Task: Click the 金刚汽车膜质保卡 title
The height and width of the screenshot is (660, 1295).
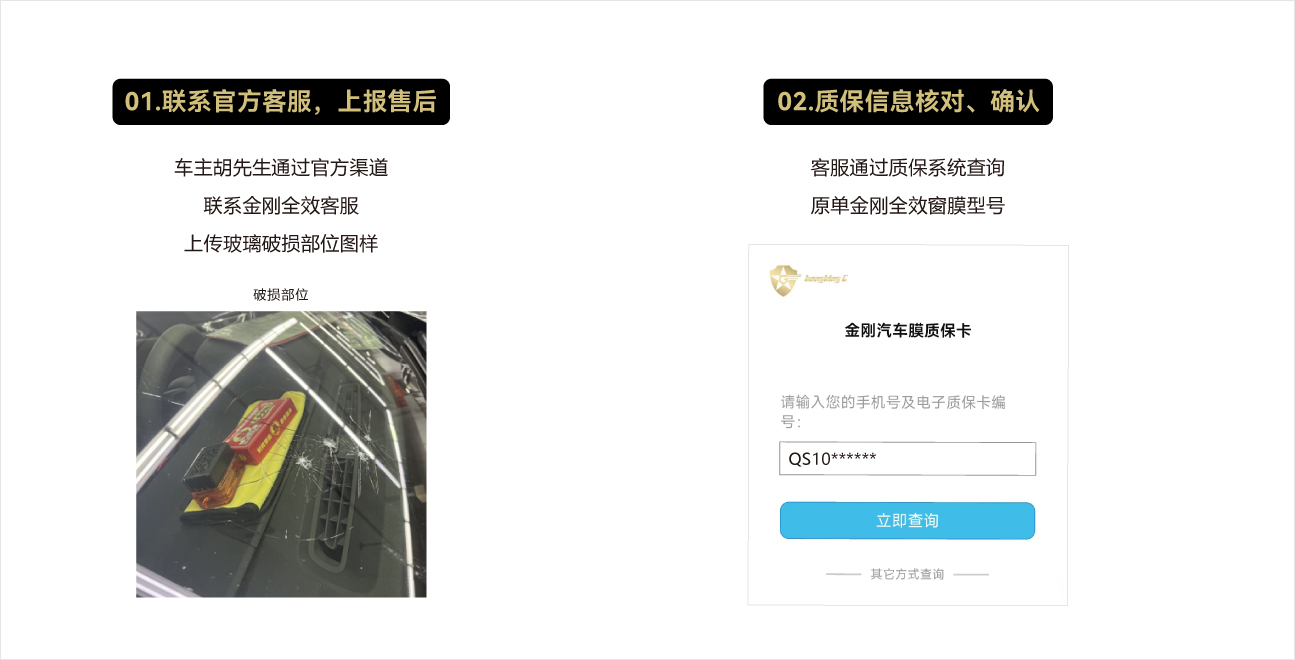Action: (907, 330)
